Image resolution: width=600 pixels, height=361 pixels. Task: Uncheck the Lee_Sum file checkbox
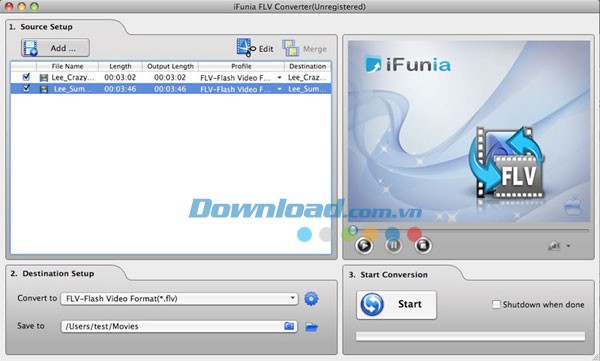[x=26, y=88]
